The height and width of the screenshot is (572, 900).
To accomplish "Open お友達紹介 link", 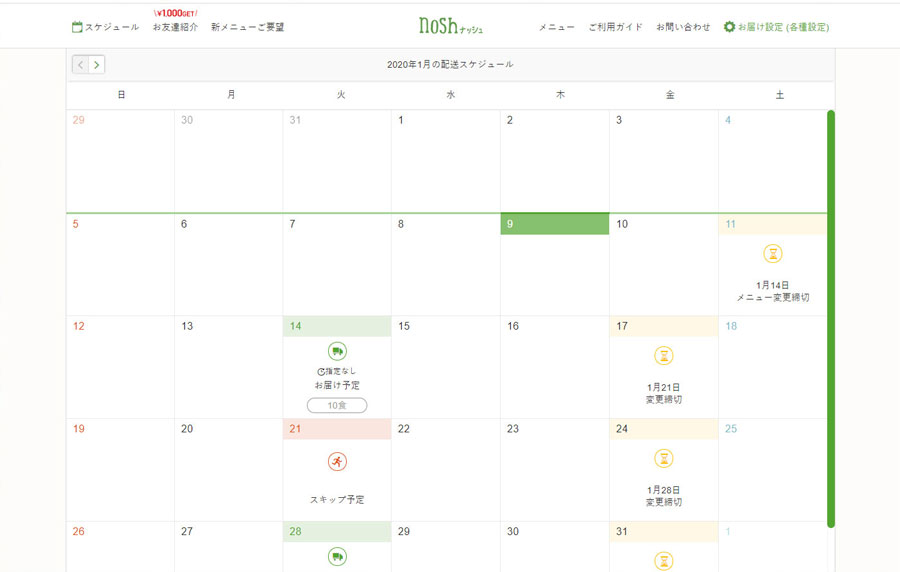I will coord(175,27).
